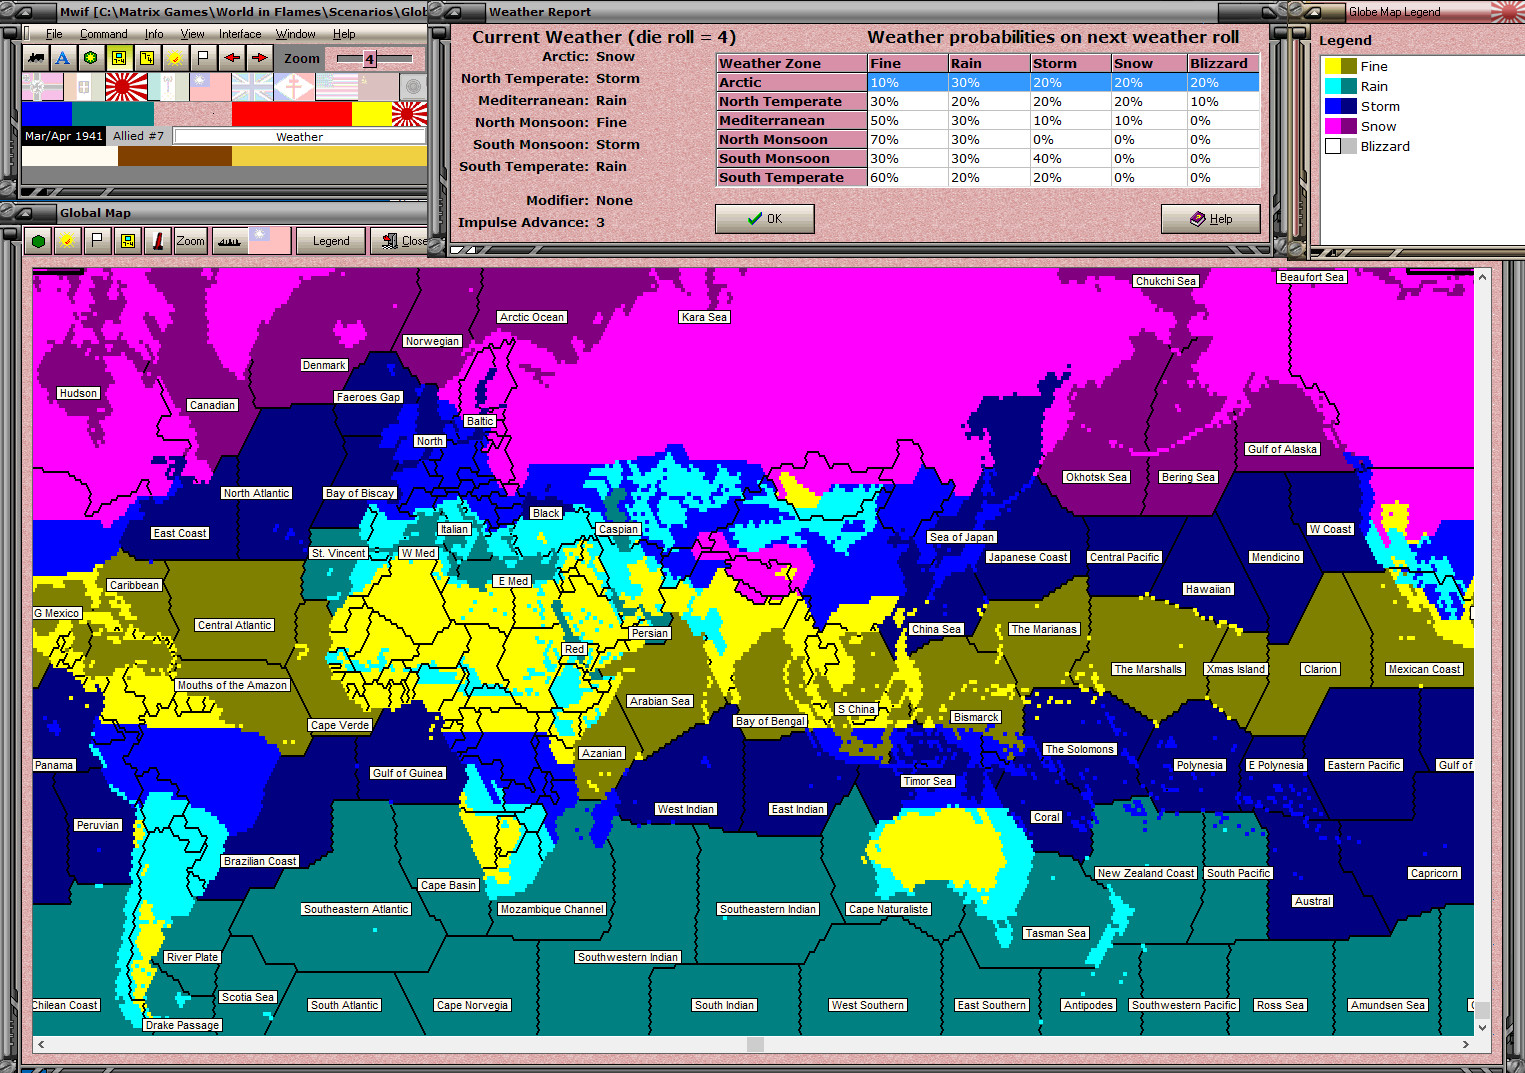Image resolution: width=1525 pixels, height=1073 pixels.
Task: Click the red left arrow toolbar button
Action: 232,58
